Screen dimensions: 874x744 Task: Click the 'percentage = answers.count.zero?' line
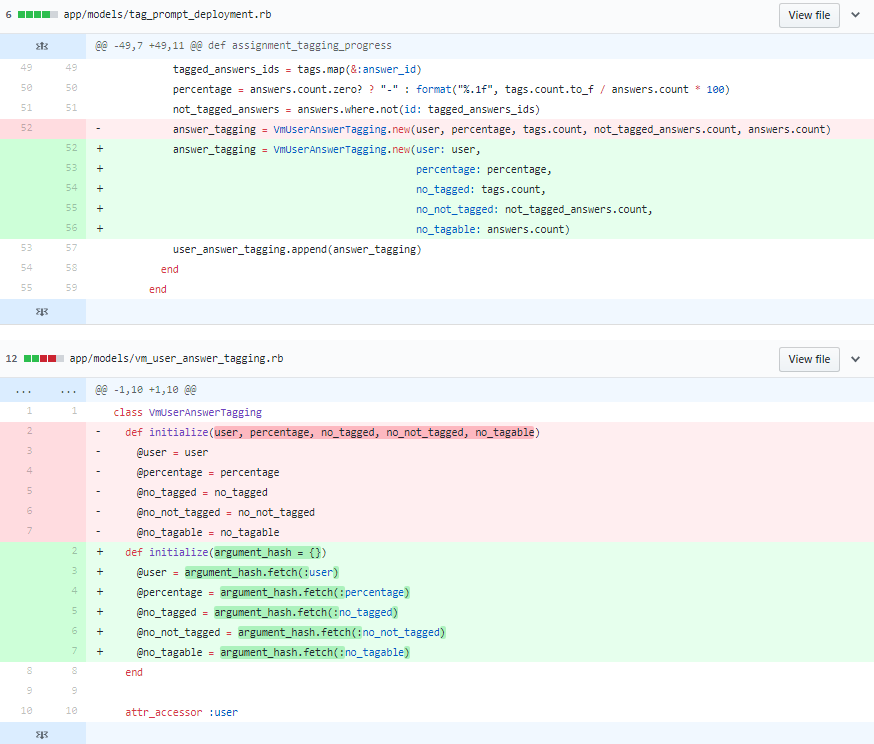[x=480, y=89]
